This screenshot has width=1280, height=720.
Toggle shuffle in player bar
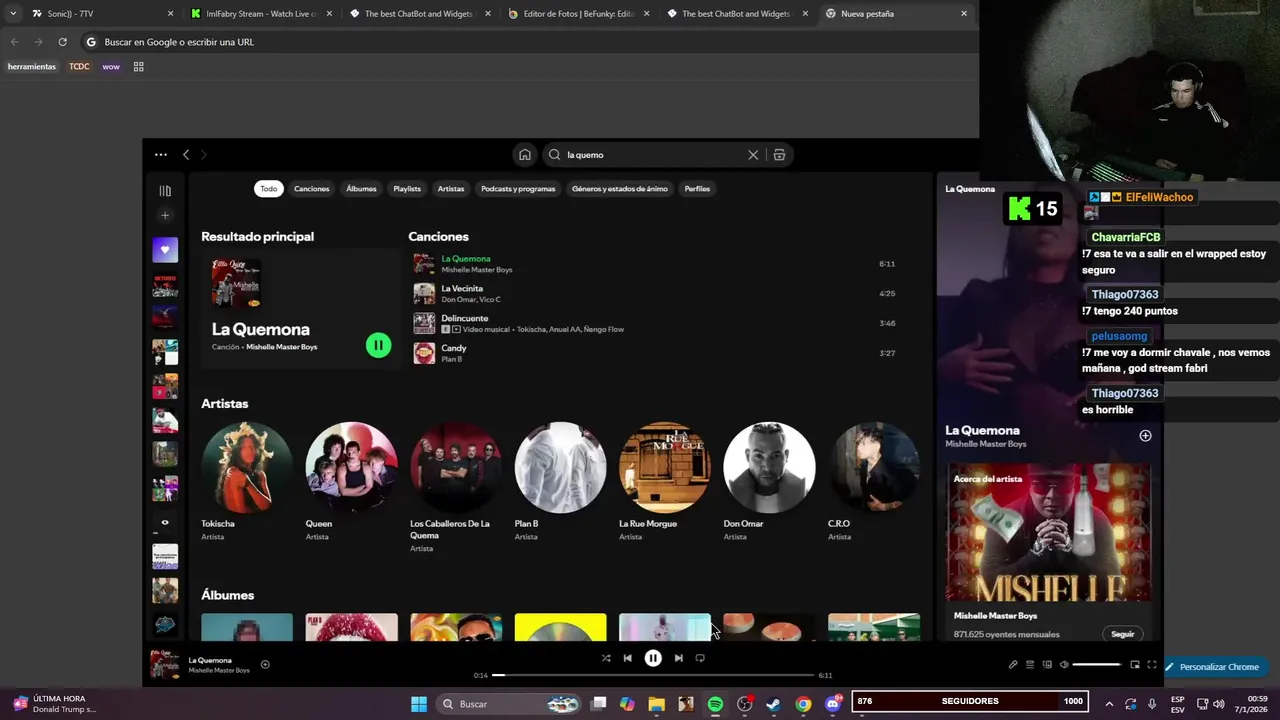click(606, 658)
